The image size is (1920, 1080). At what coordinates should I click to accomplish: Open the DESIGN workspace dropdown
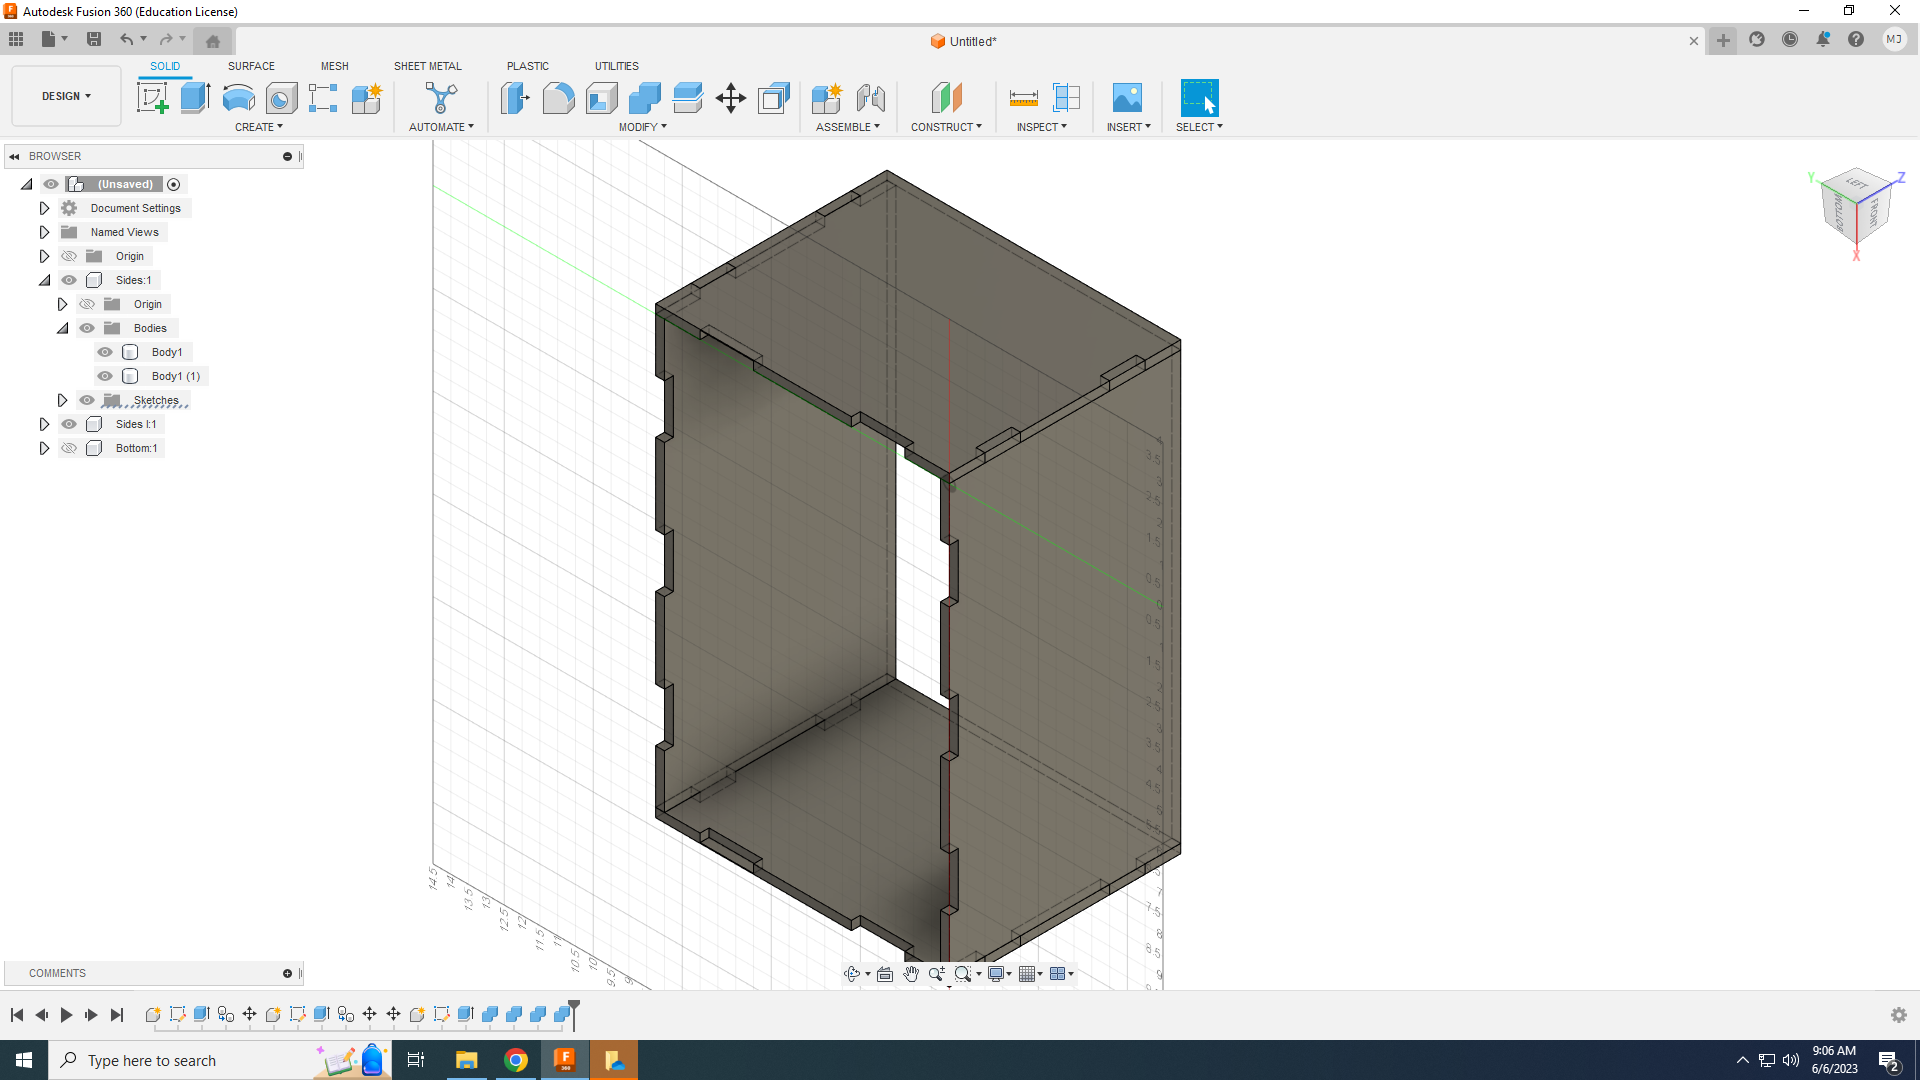[66, 96]
